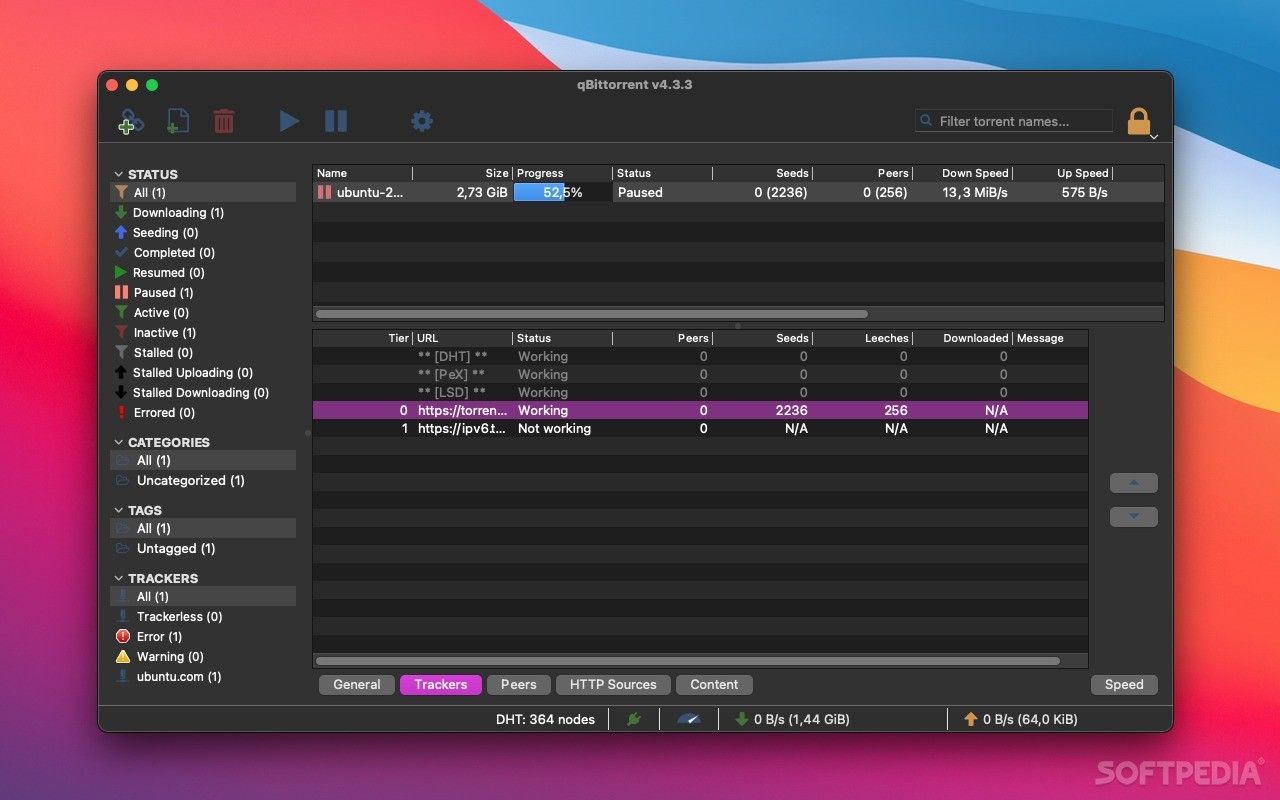Click the Add torrent file icon
Image resolution: width=1280 pixels, height=800 pixels.
click(177, 121)
